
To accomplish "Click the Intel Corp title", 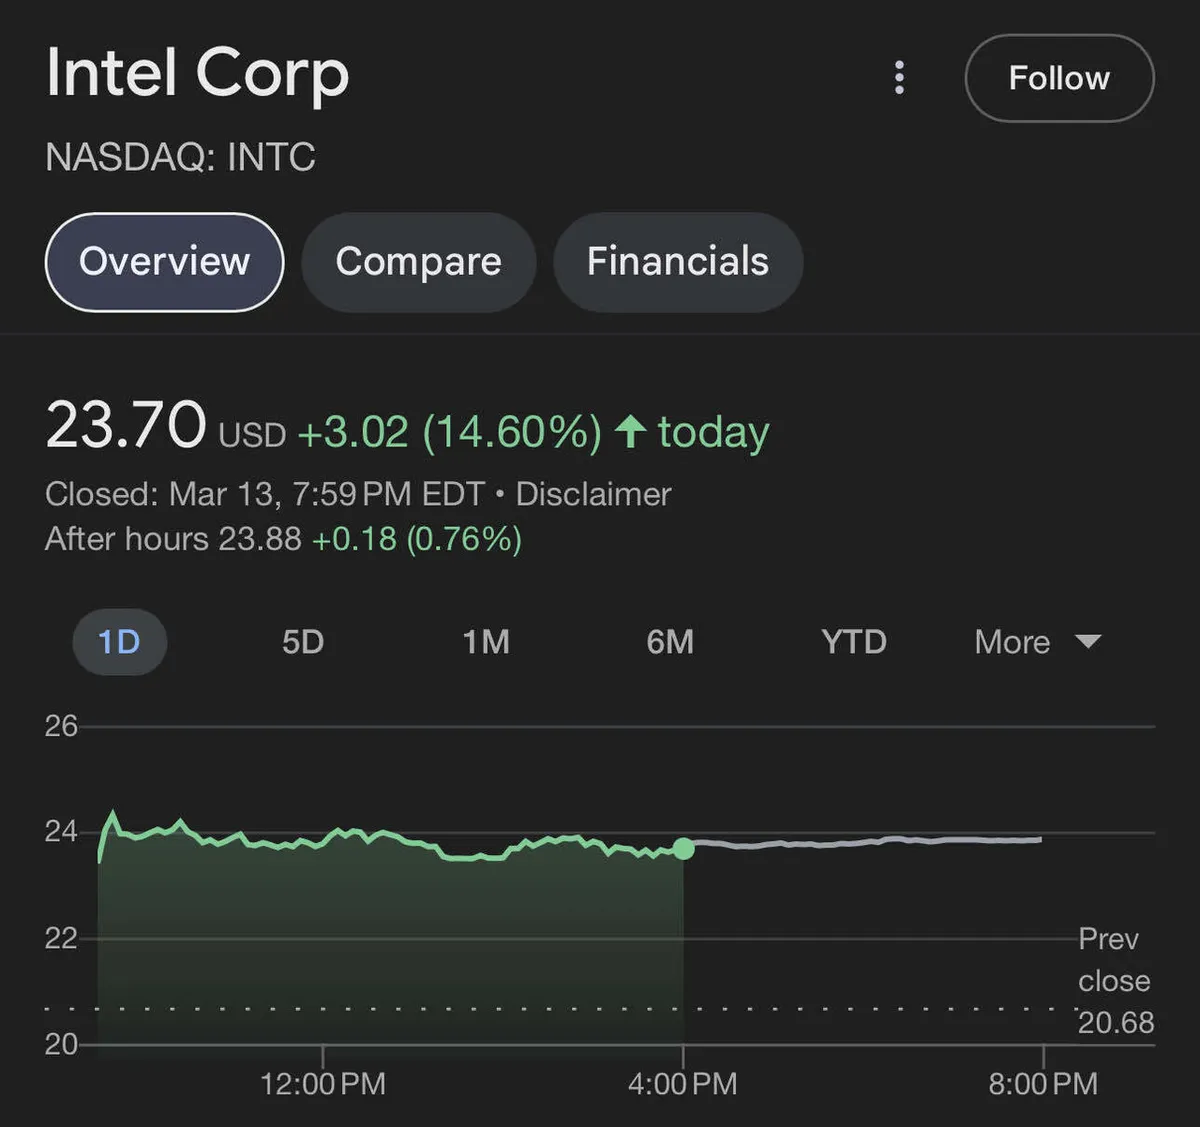I will 197,74.
